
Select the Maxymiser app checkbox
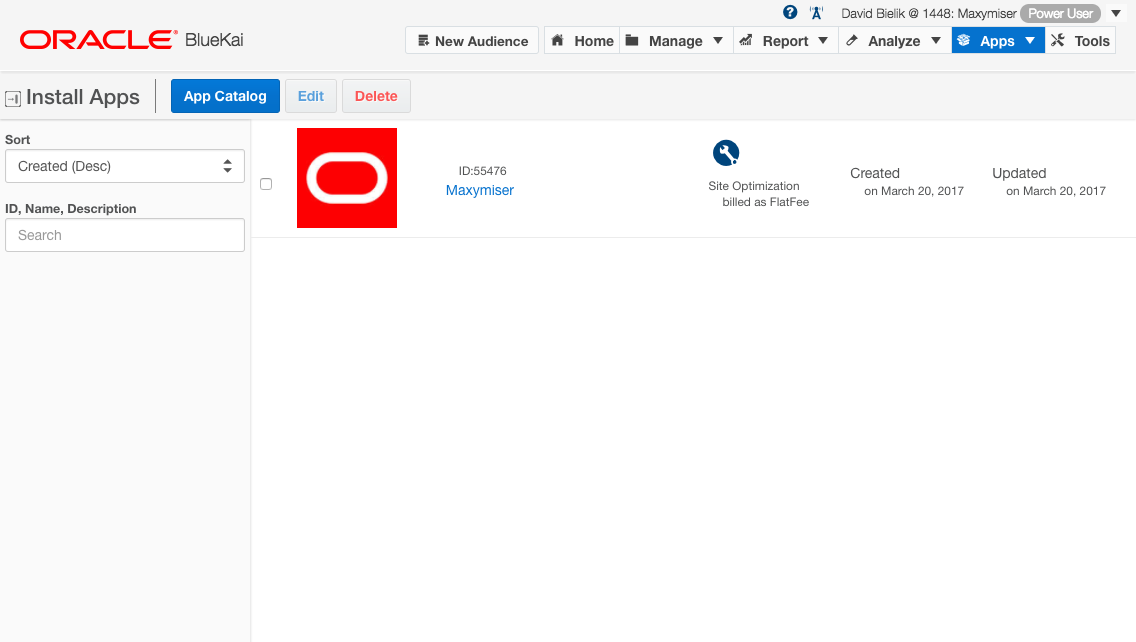pyautogui.click(x=266, y=184)
